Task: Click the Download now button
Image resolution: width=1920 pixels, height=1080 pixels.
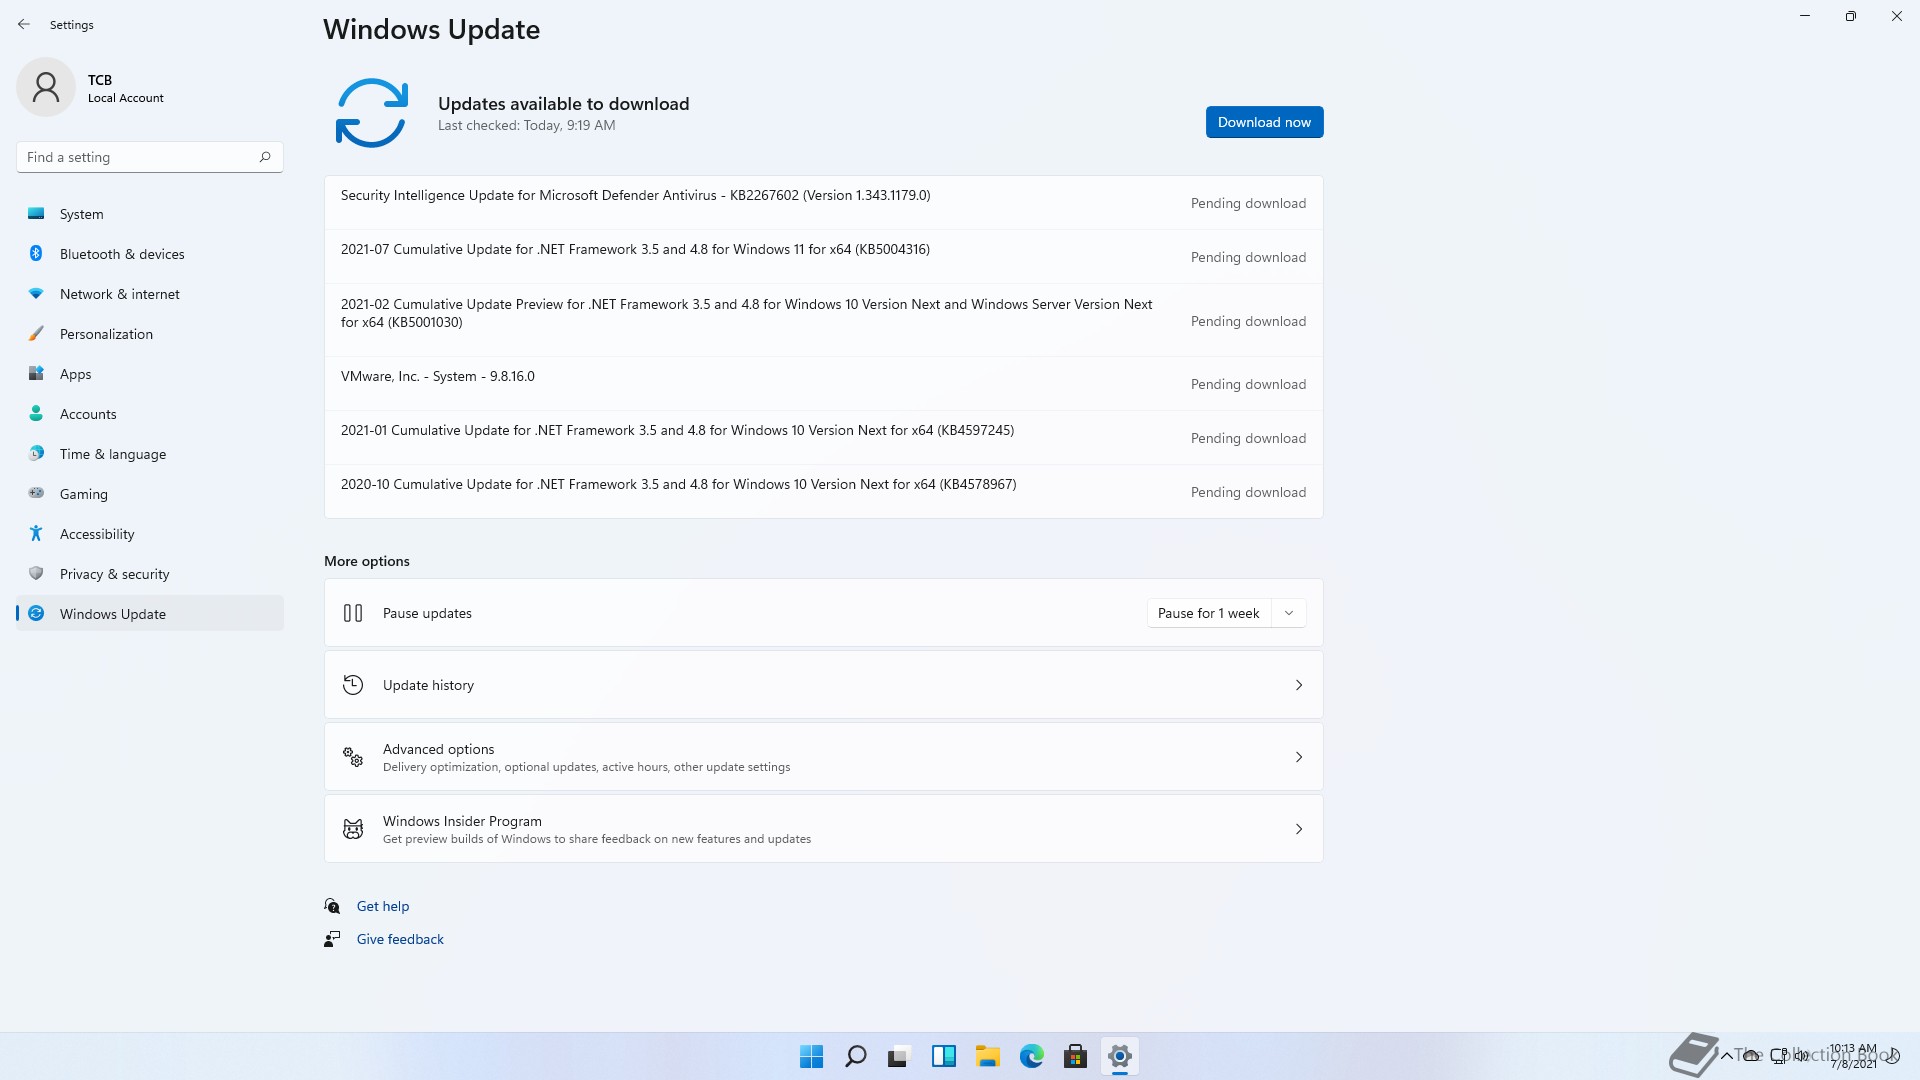Action: tap(1264, 122)
